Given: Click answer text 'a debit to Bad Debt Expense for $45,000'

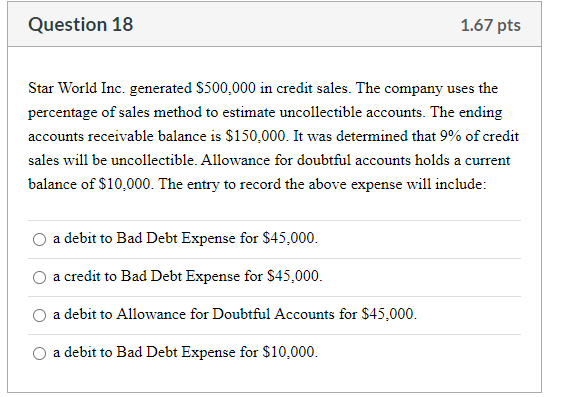Looking at the screenshot, I should [x=185, y=238].
